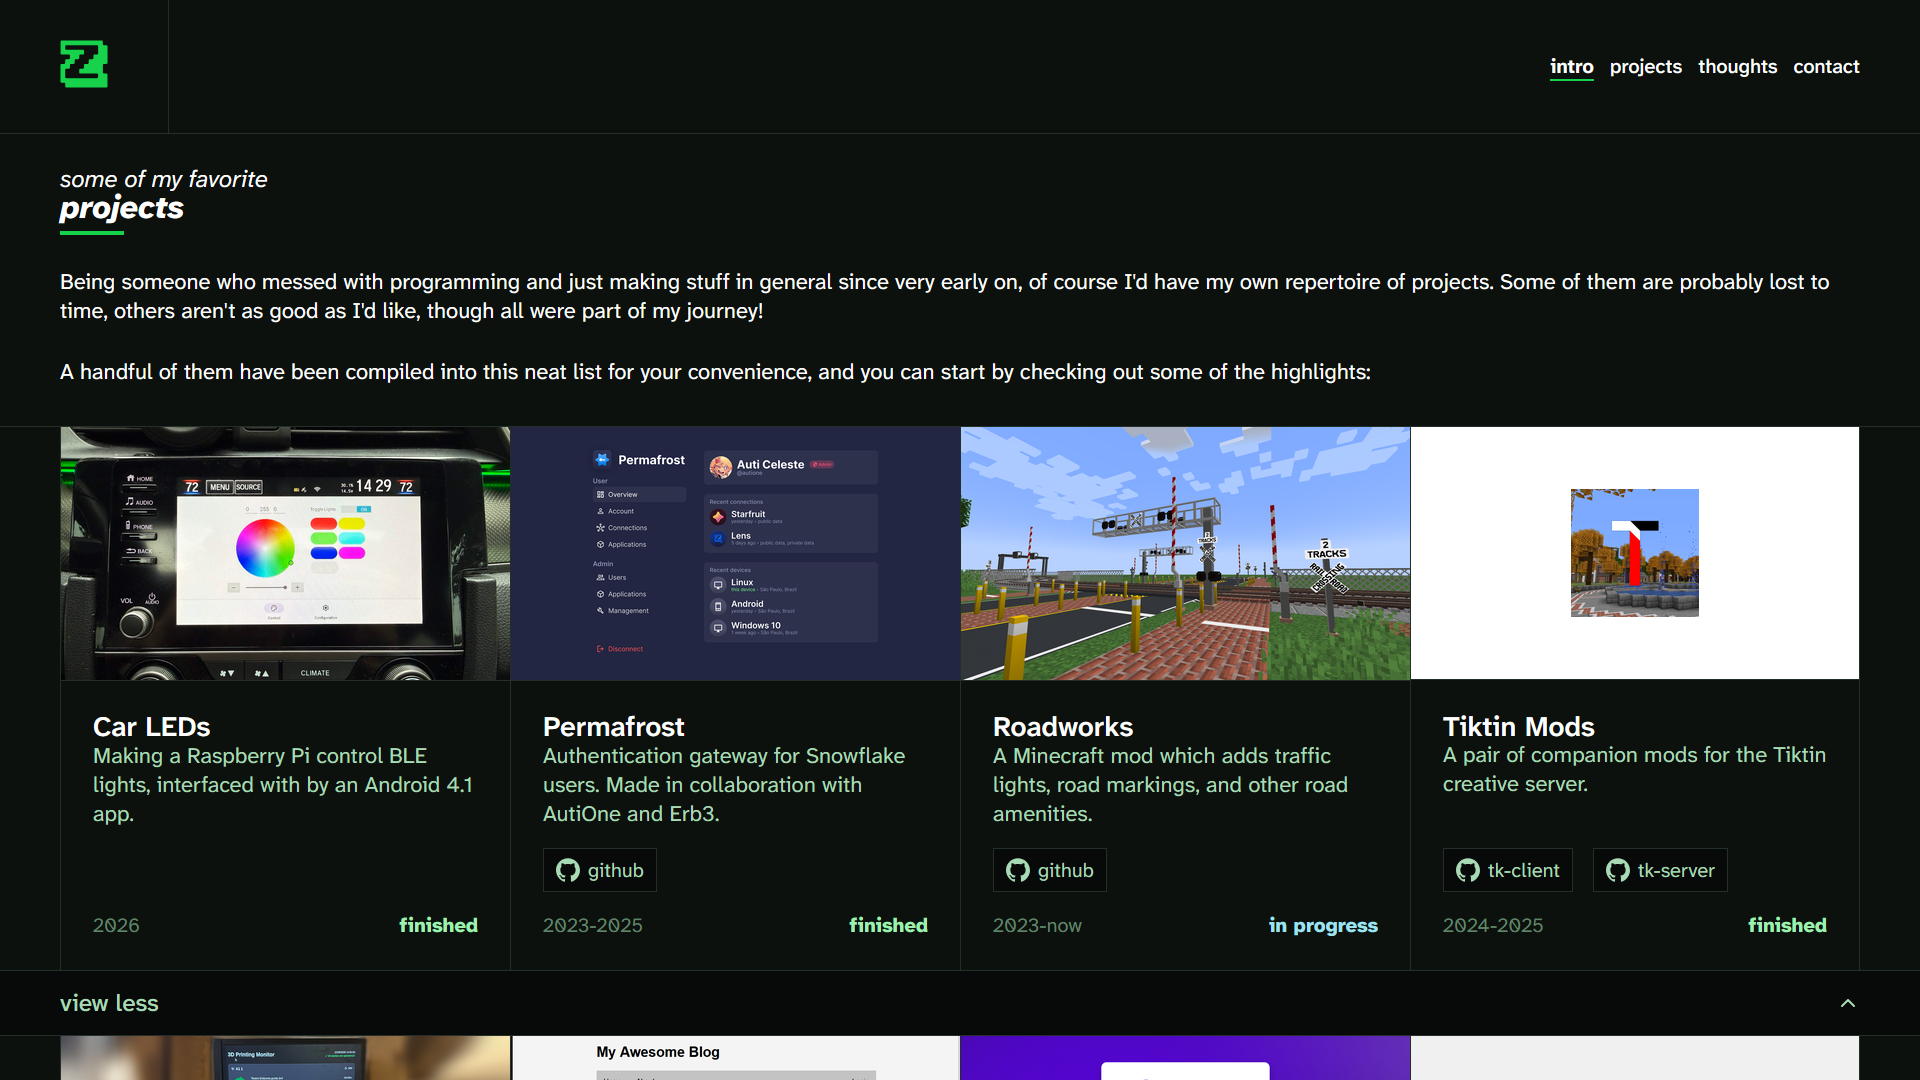Open the Roadworks Minecraft thumbnail
1920x1080 pixels.
[x=1185, y=554]
